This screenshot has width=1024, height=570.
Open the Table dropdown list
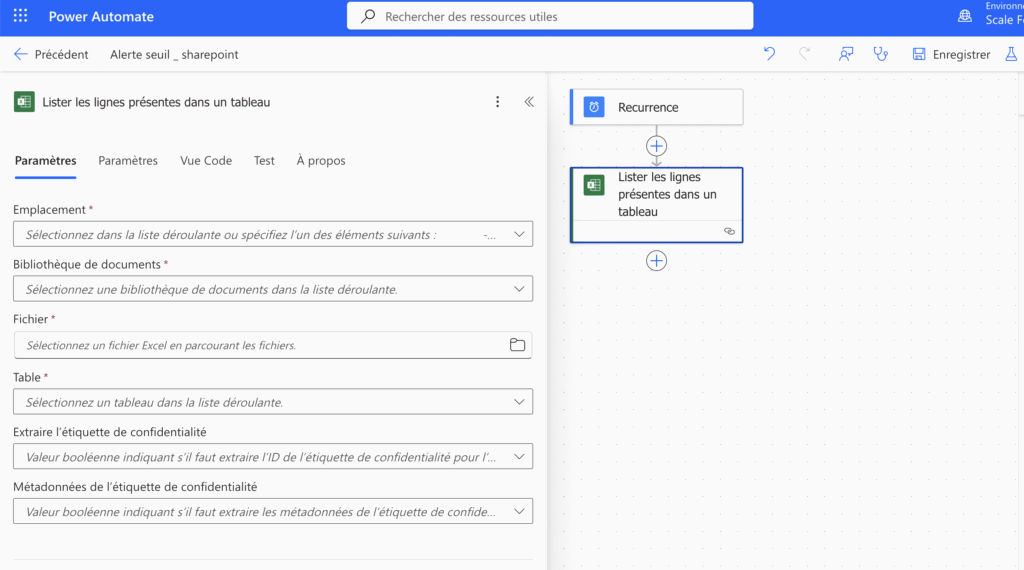pos(518,402)
